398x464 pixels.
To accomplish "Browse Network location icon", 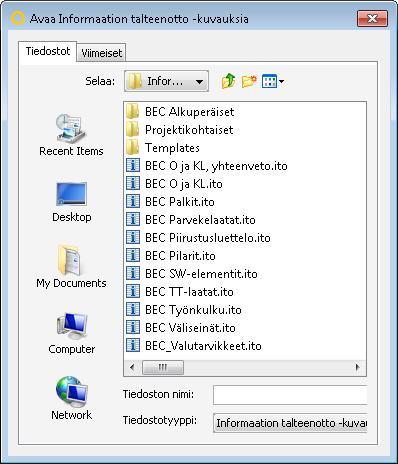I will (72, 399).
